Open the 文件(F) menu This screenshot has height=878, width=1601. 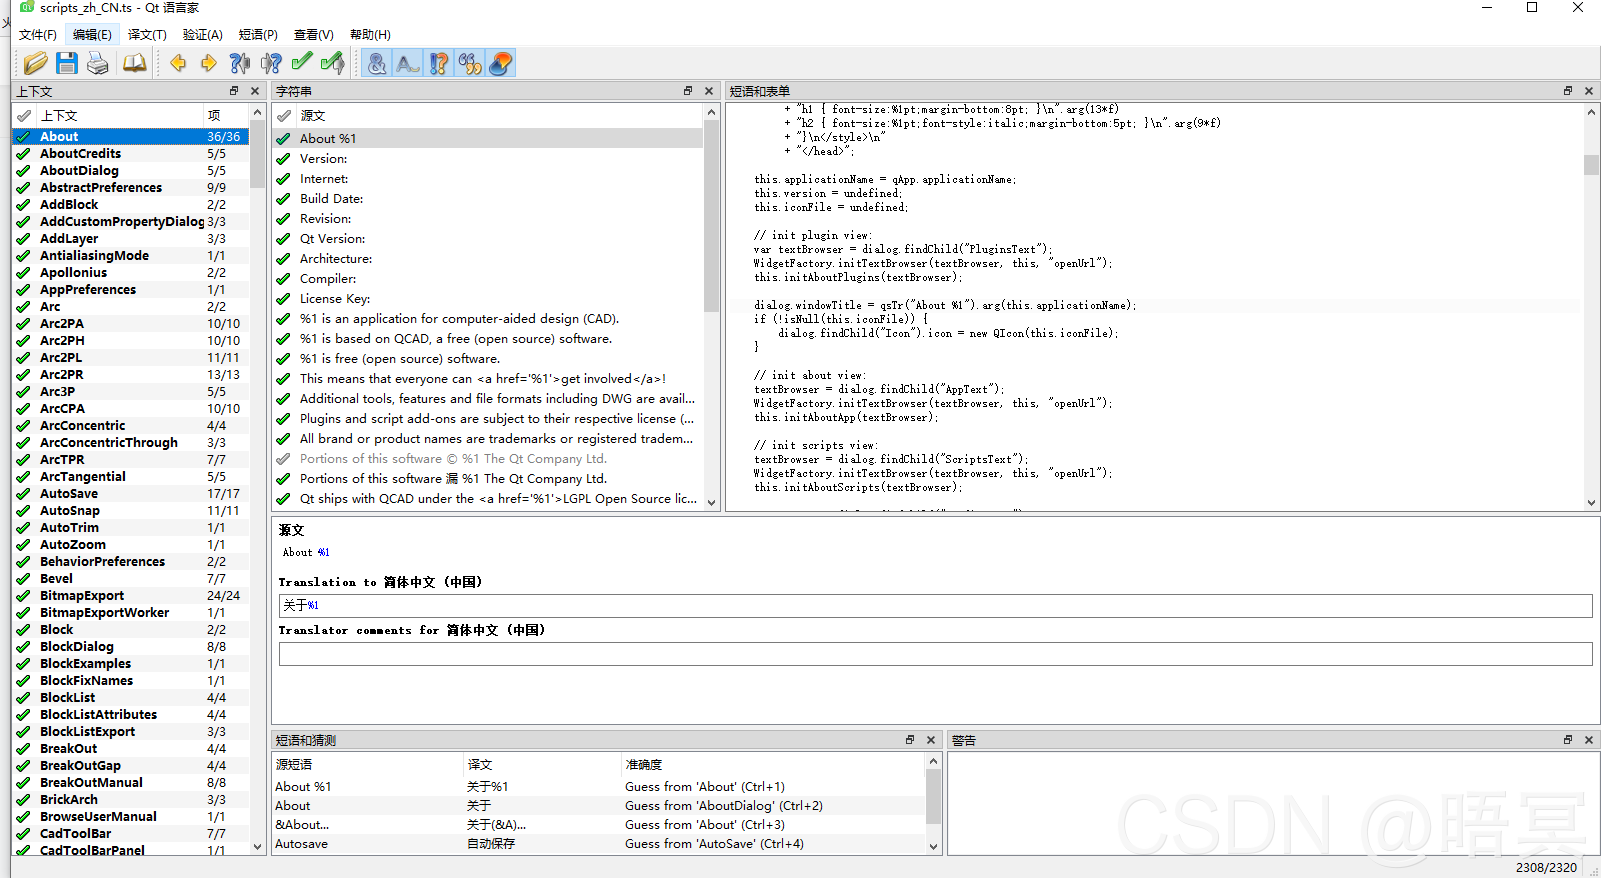[x=38, y=34]
